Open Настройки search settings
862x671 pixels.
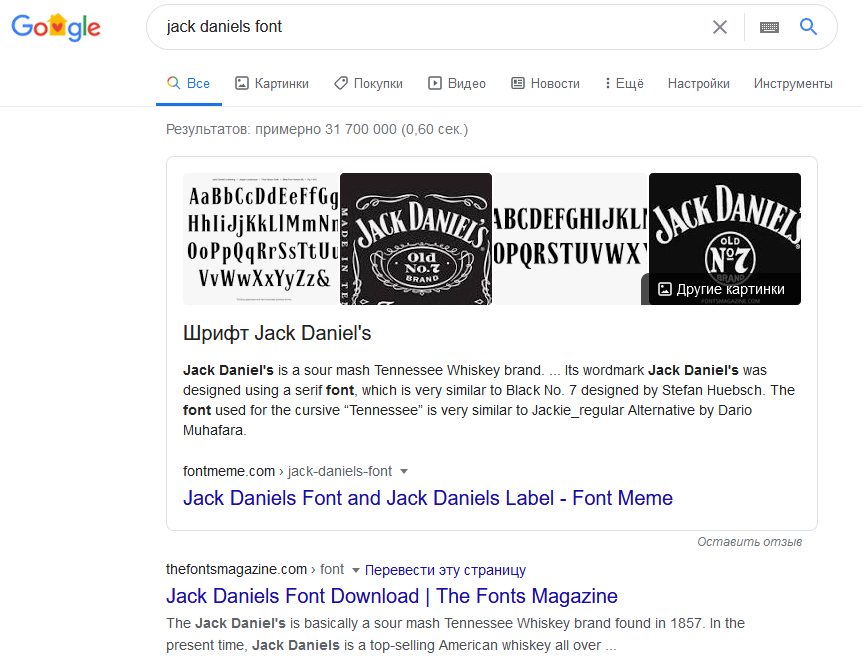pos(698,83)
